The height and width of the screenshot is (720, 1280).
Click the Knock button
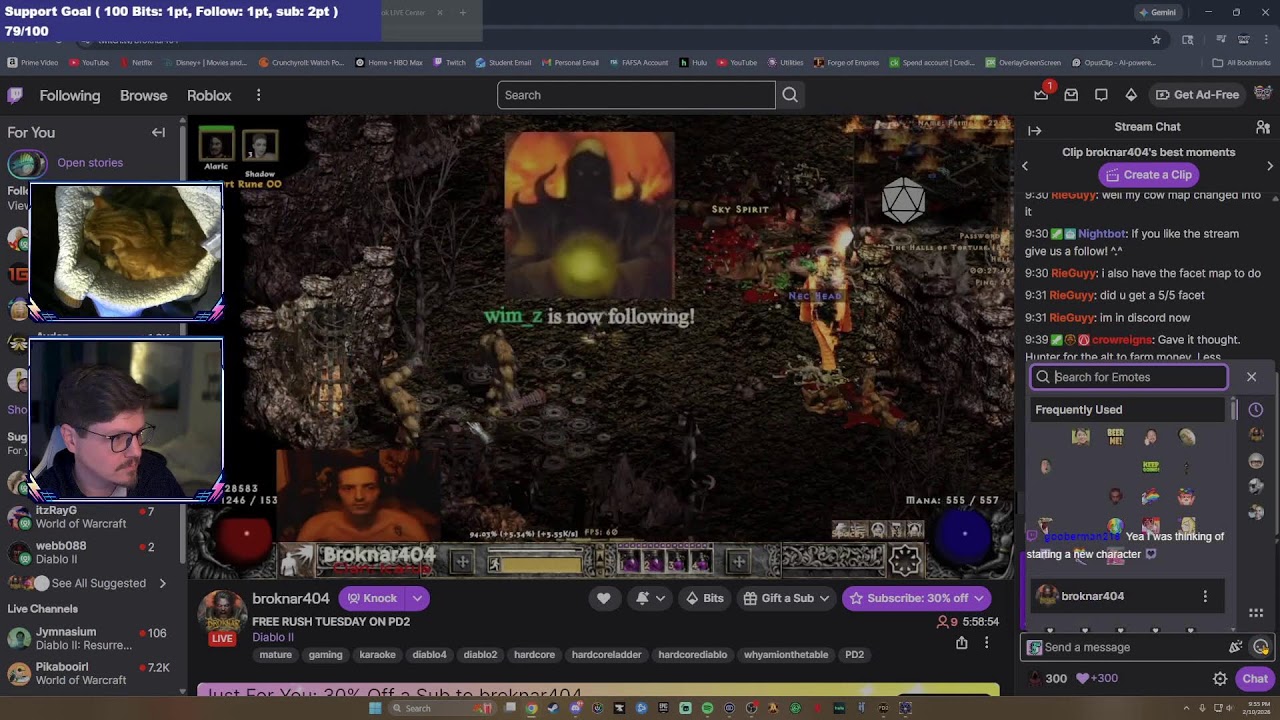372,598
